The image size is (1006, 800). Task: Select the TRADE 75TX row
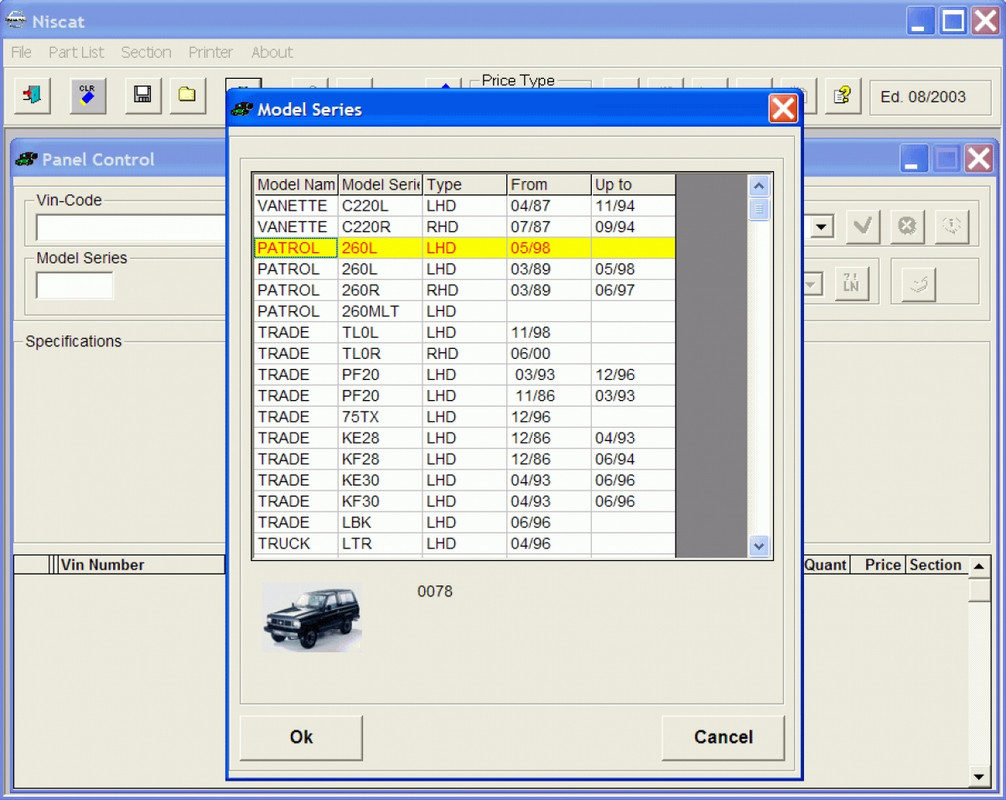465,417
